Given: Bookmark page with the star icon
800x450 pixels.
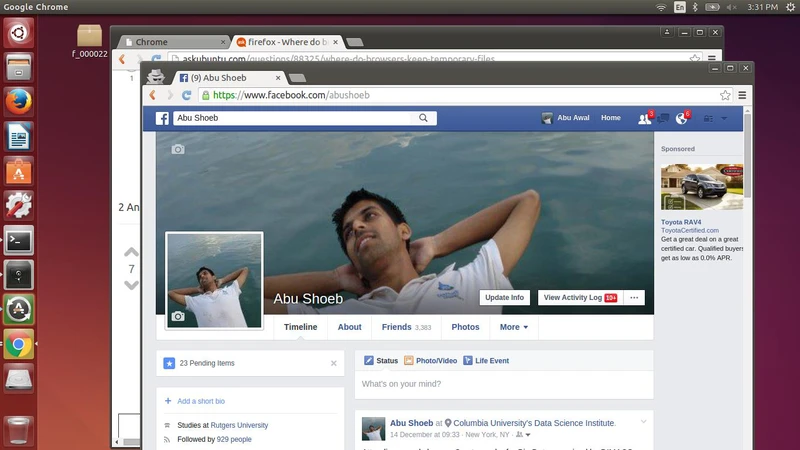Looking at the screenshot, I should (x=725, y=95).
